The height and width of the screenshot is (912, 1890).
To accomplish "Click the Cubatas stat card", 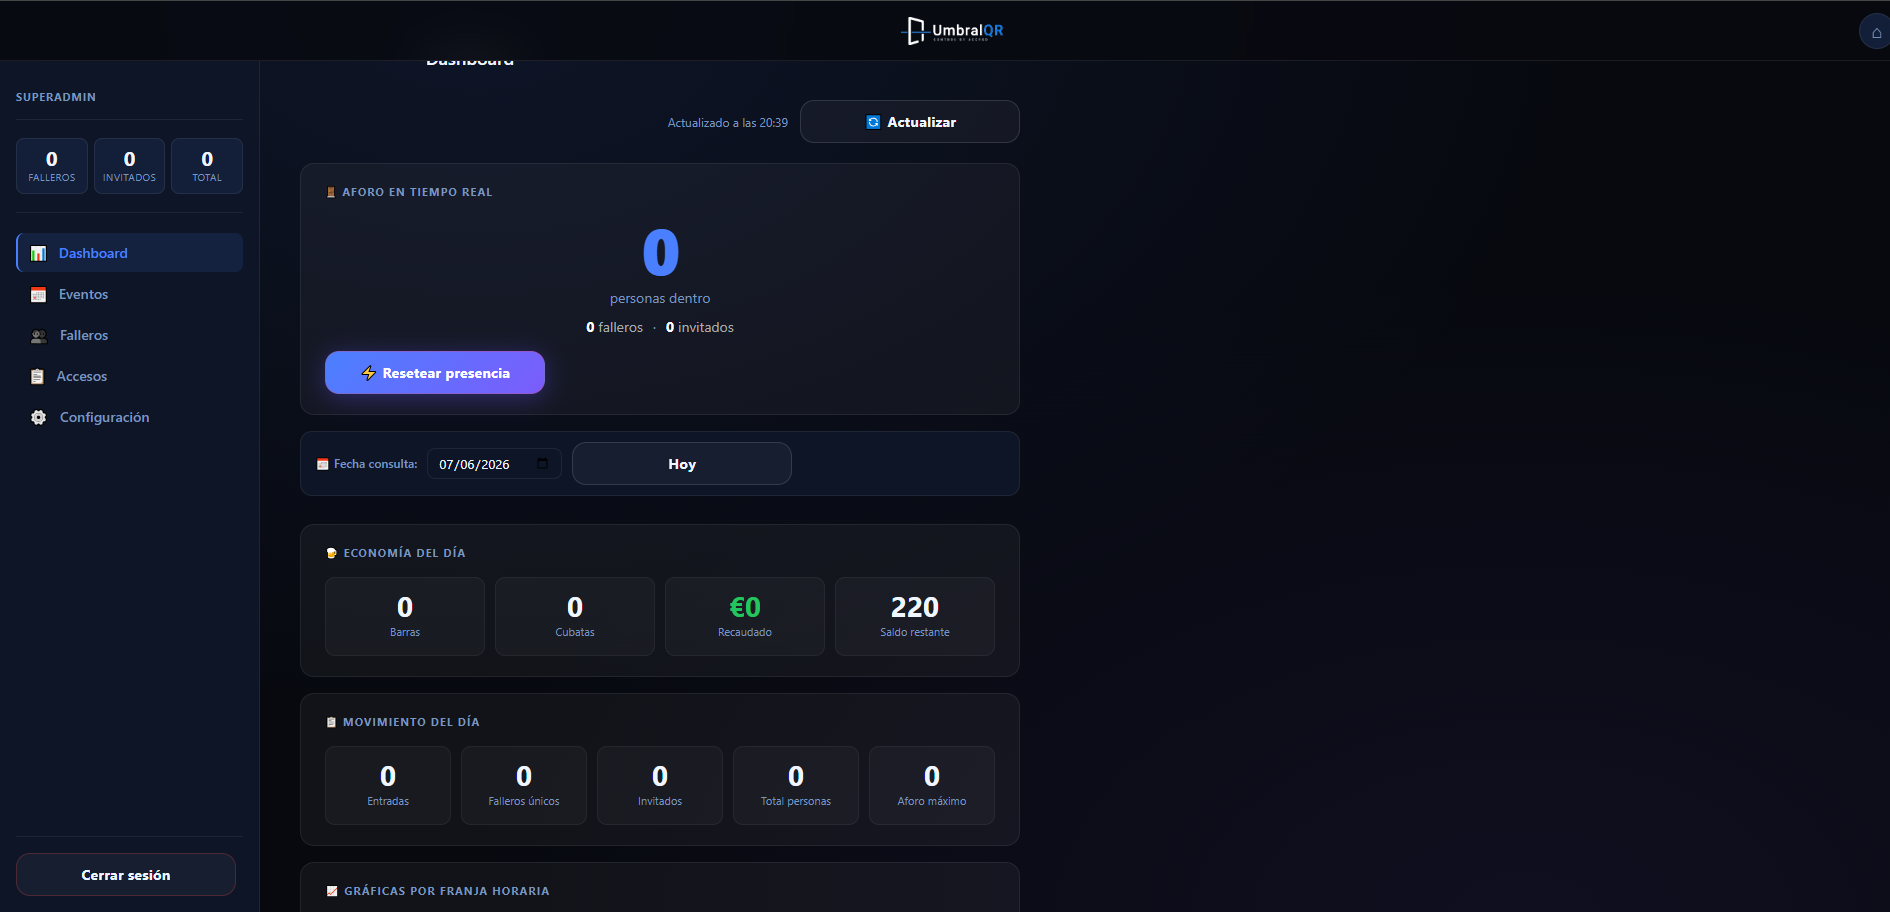I will (x=575, y=616).
